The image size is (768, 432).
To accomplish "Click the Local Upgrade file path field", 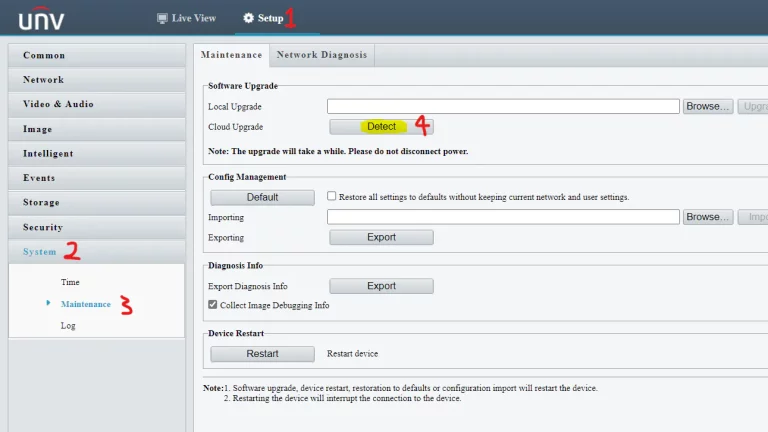I will click(503, 106).
